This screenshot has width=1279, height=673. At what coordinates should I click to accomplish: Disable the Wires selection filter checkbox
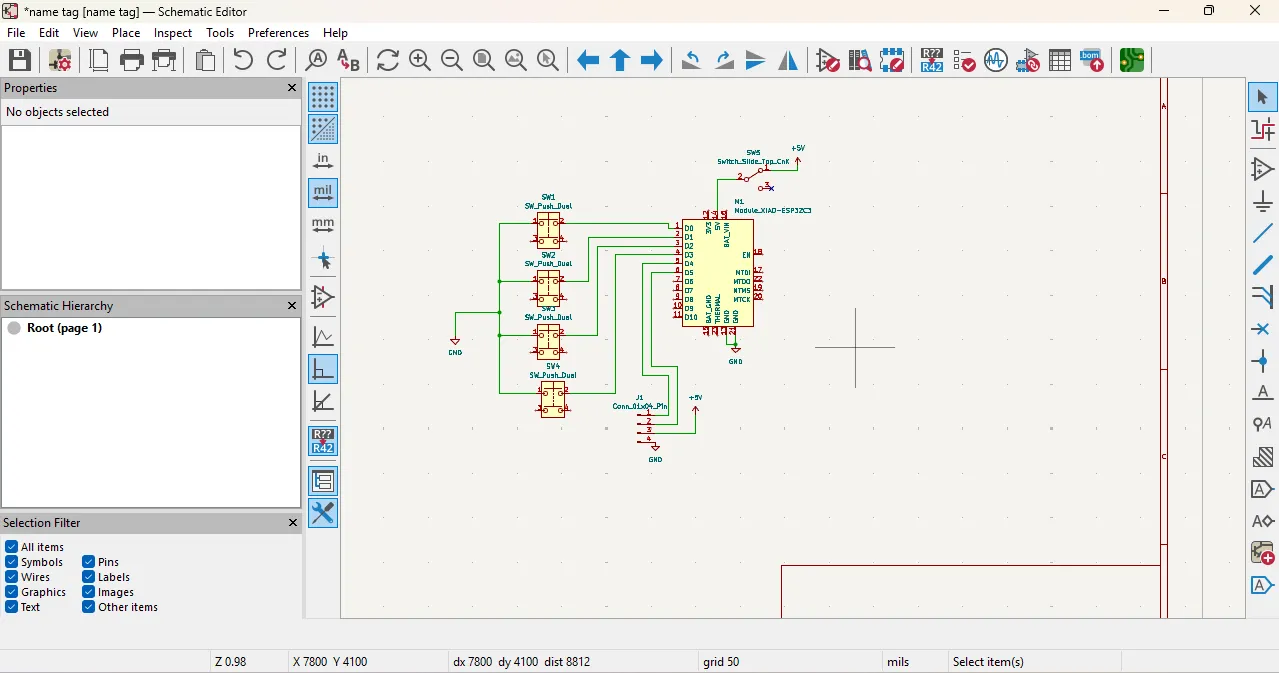[12, 577]
